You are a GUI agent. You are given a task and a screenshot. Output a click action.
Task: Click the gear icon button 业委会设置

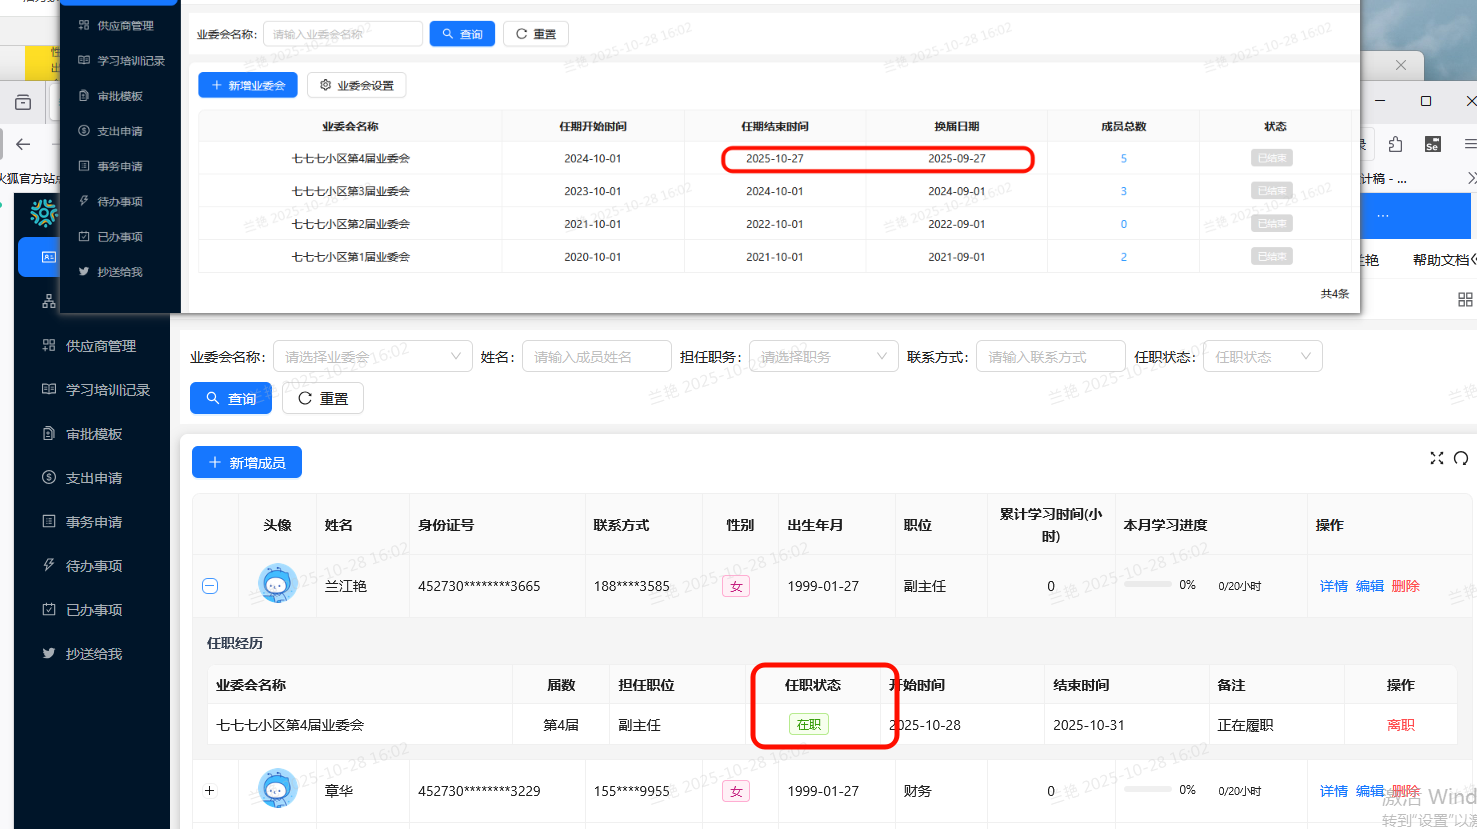[356, 85]
